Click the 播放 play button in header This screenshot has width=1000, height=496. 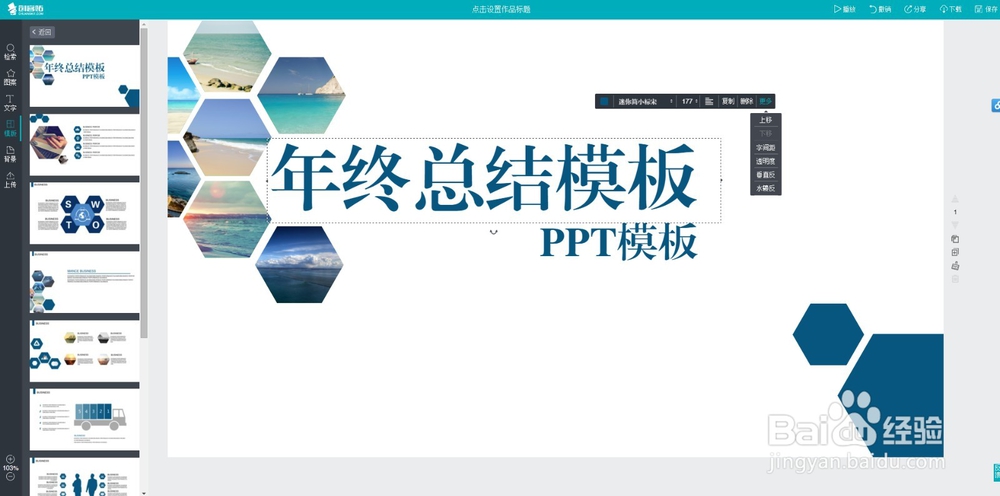point(844,9)
